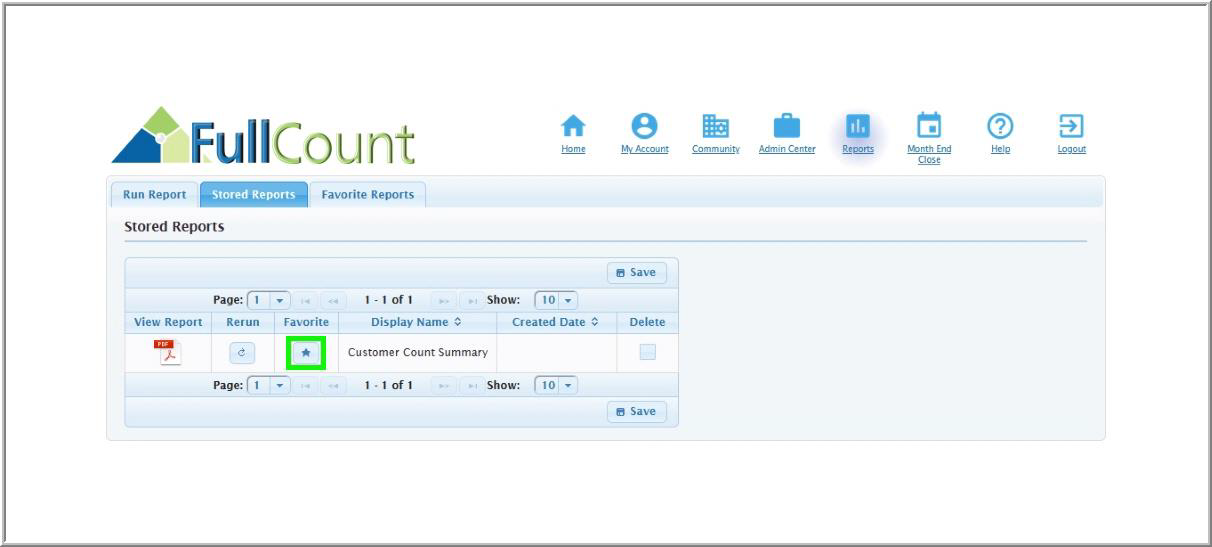Open the Customer Count Summary PDF report

[x=167, y=352]
